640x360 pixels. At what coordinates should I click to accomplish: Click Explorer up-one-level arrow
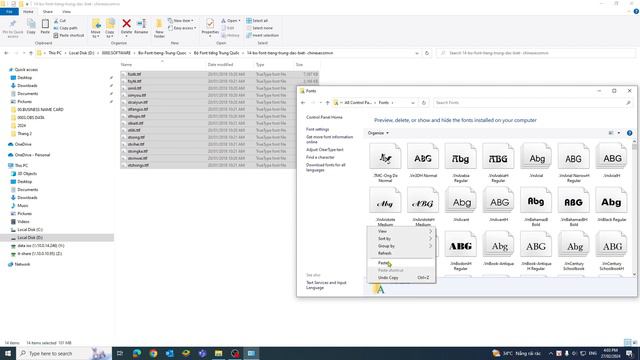coord(31,53)
